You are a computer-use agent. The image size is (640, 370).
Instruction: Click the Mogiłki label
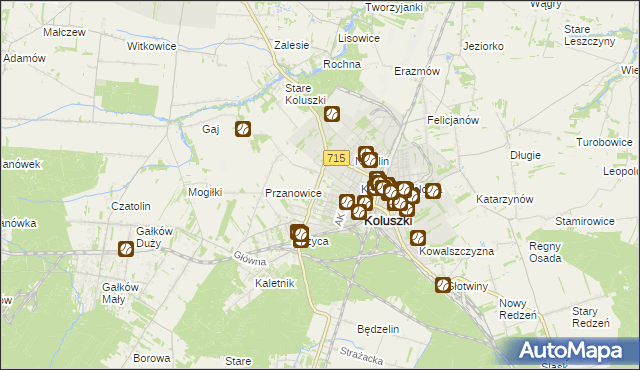point(205,192)
